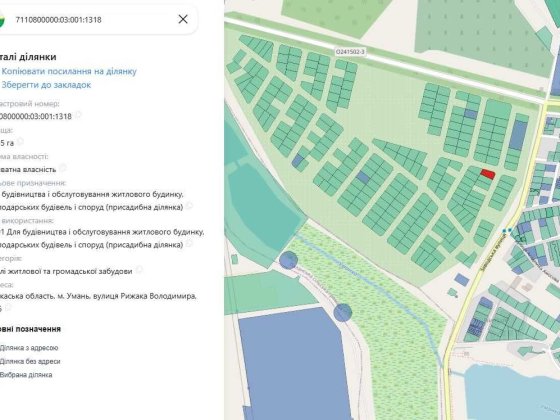Clear the cadastral number search field
Image resolution: width=560 pixels, height=420 pixels.
pos(183,19)
